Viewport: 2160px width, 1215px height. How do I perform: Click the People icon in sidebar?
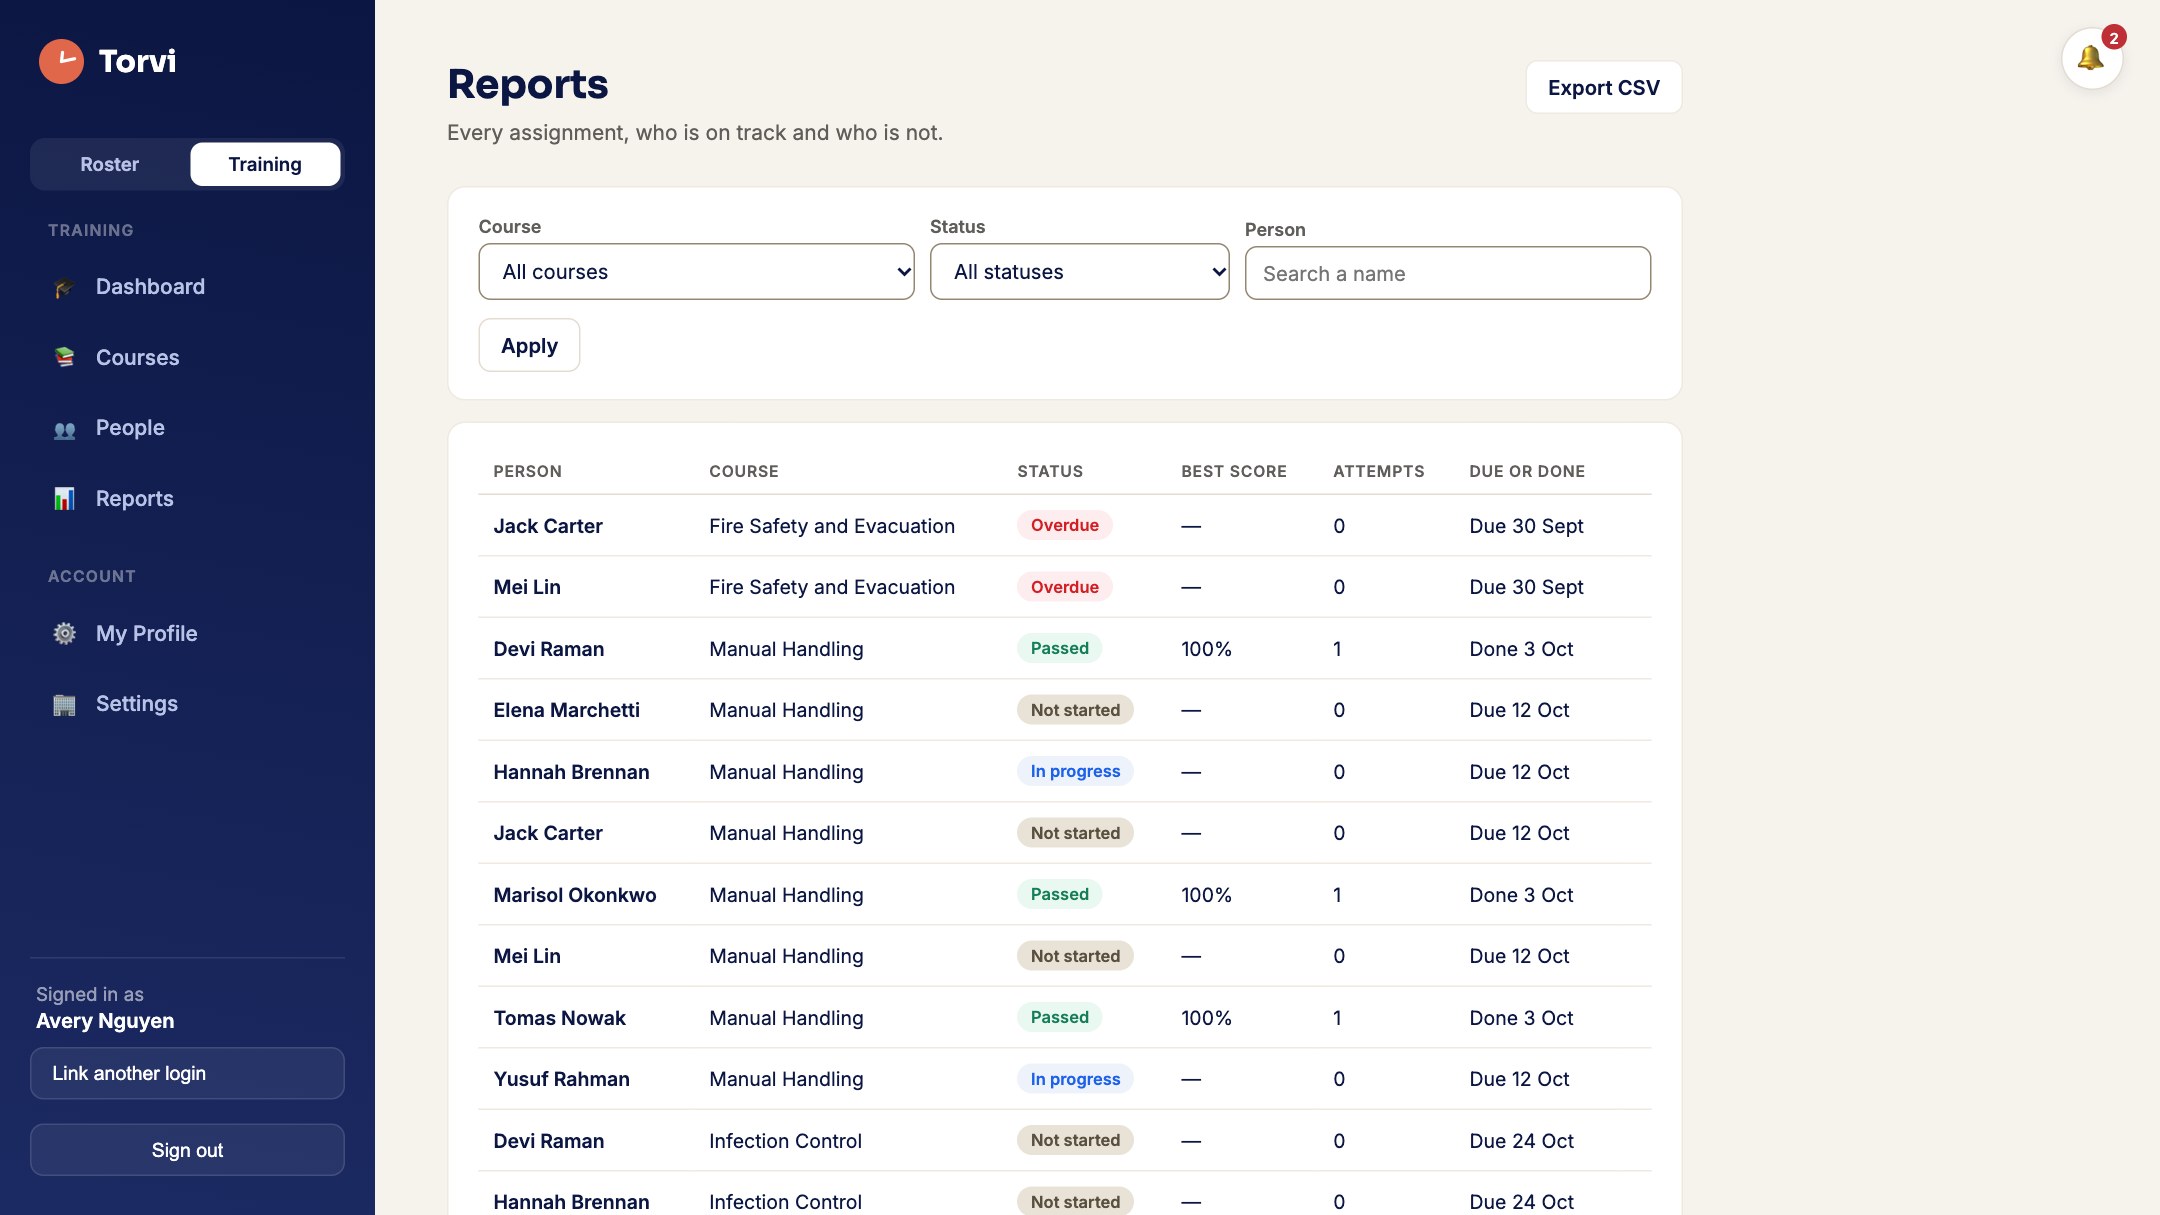[64, 429]
